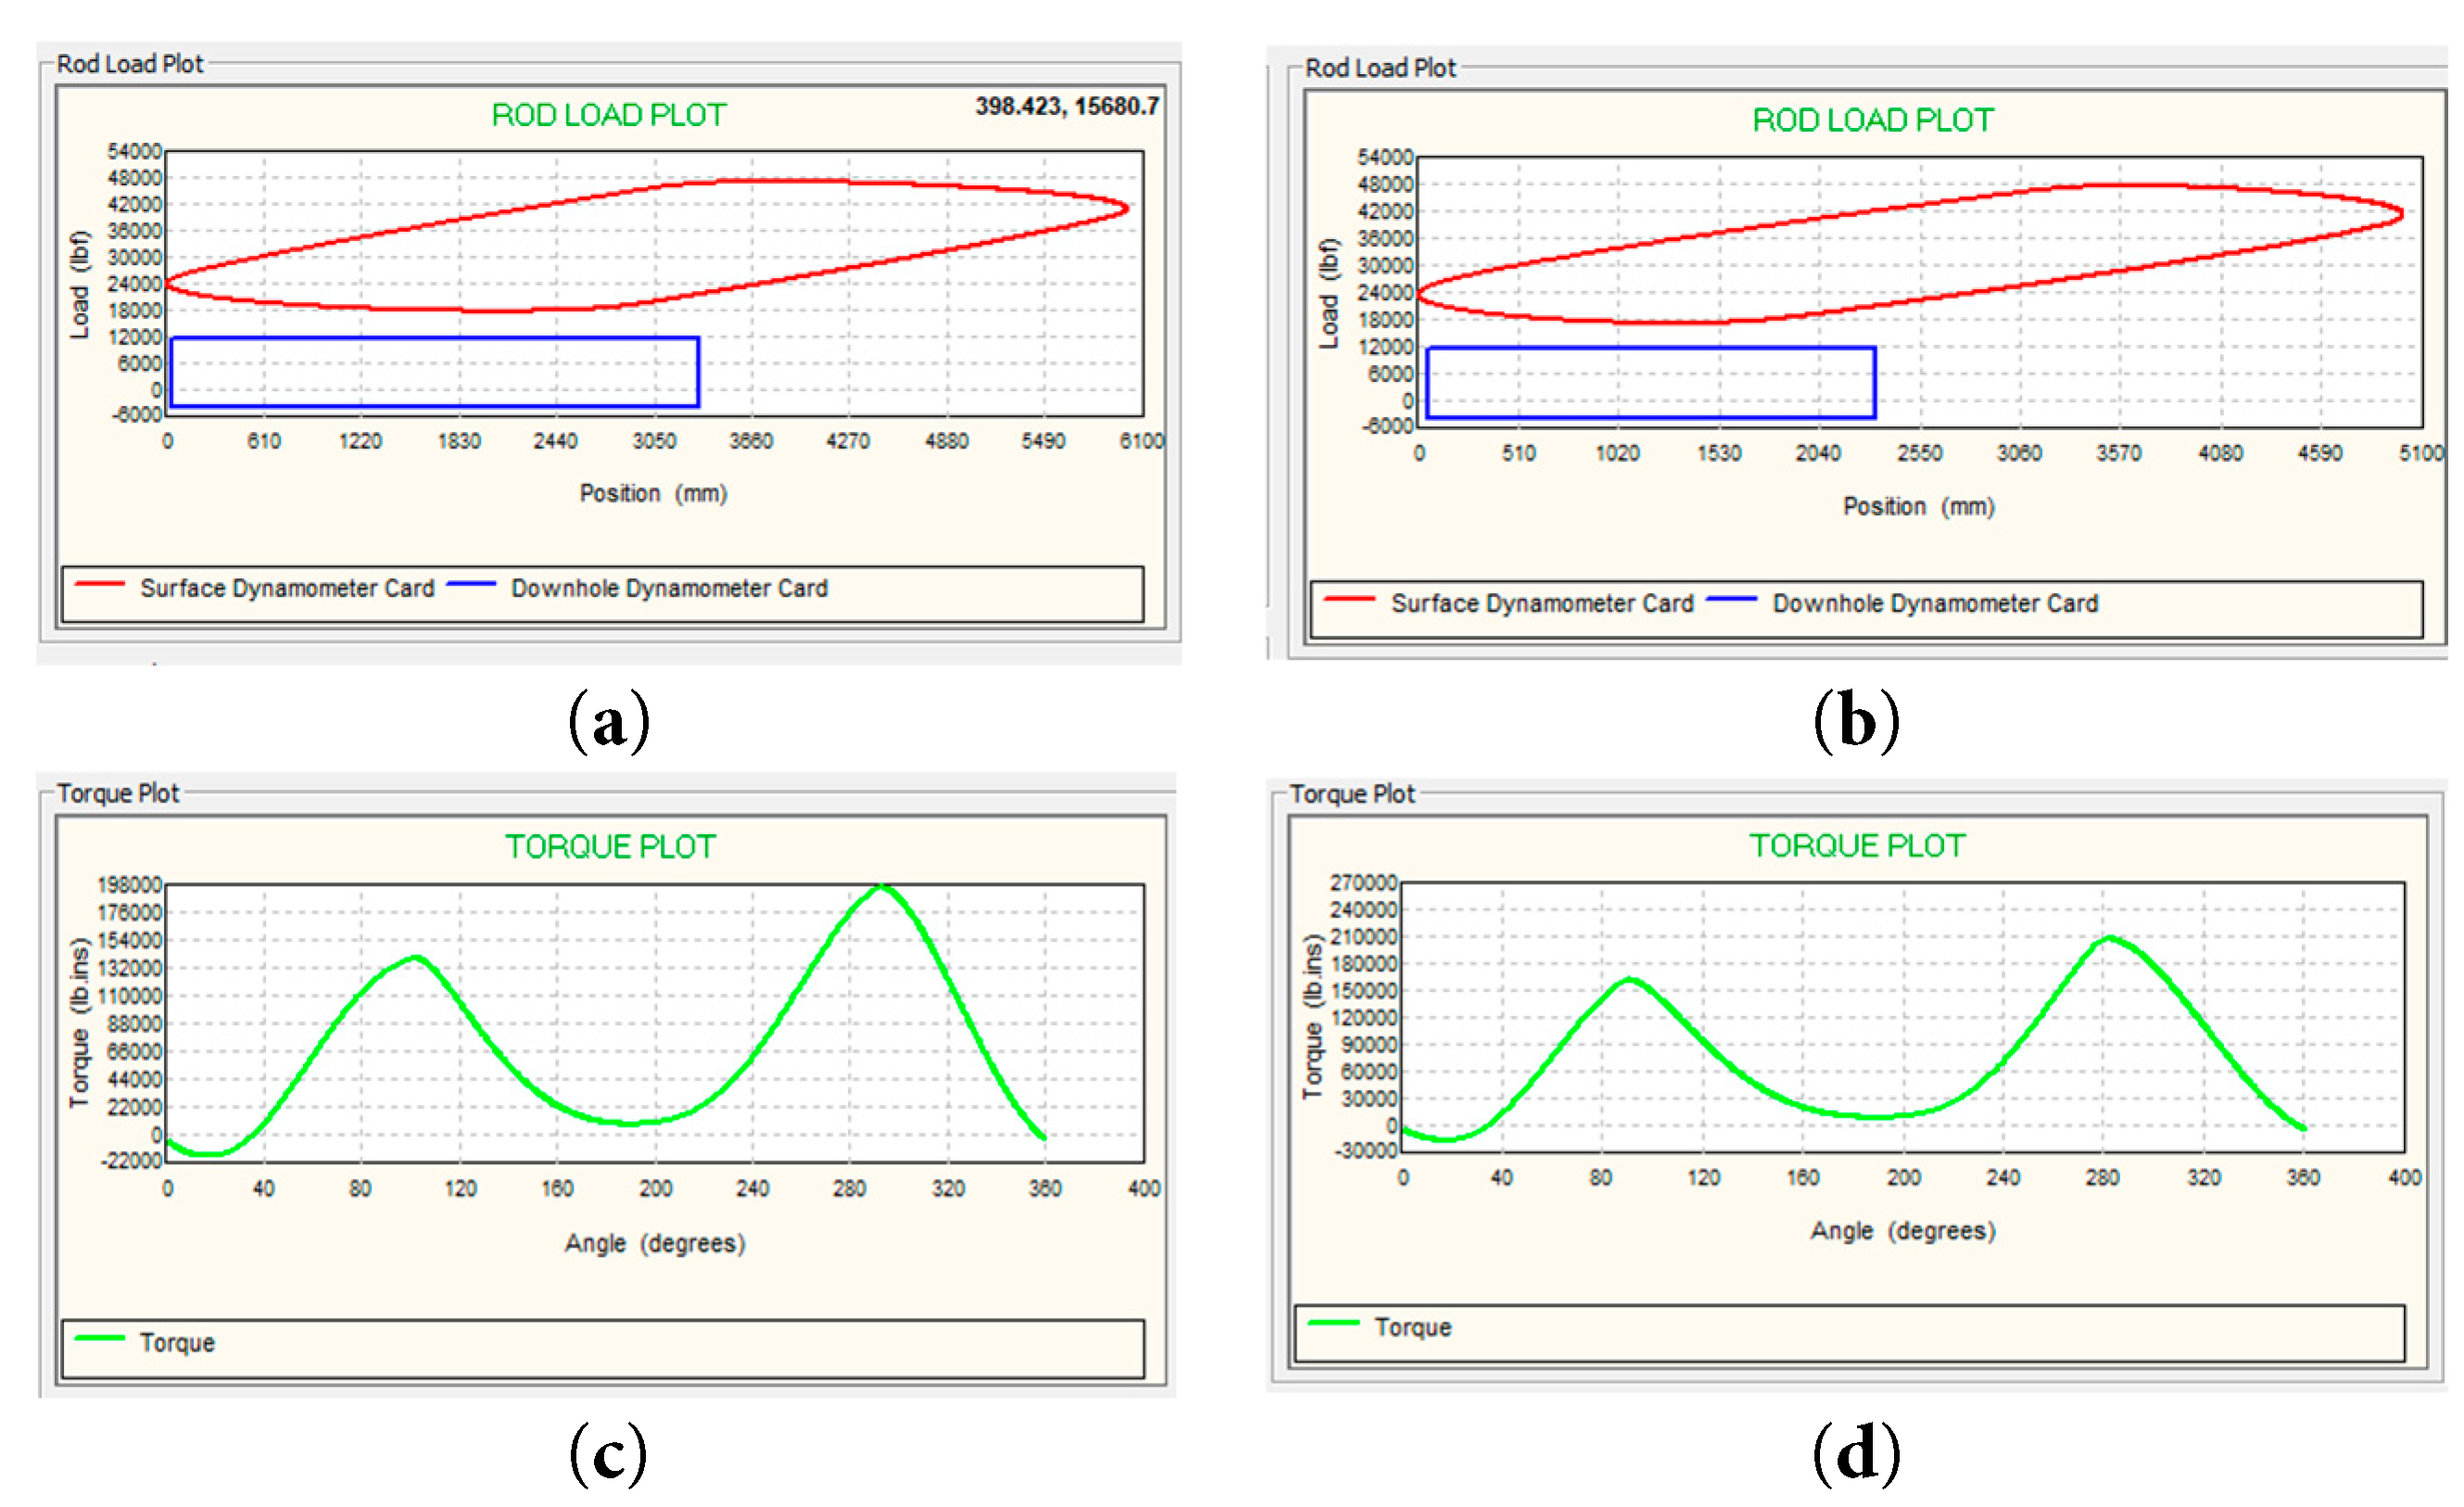
Task: Click the cursor coordinate readout 398.423, 15680.7
Action: [x=1067, y=106]
